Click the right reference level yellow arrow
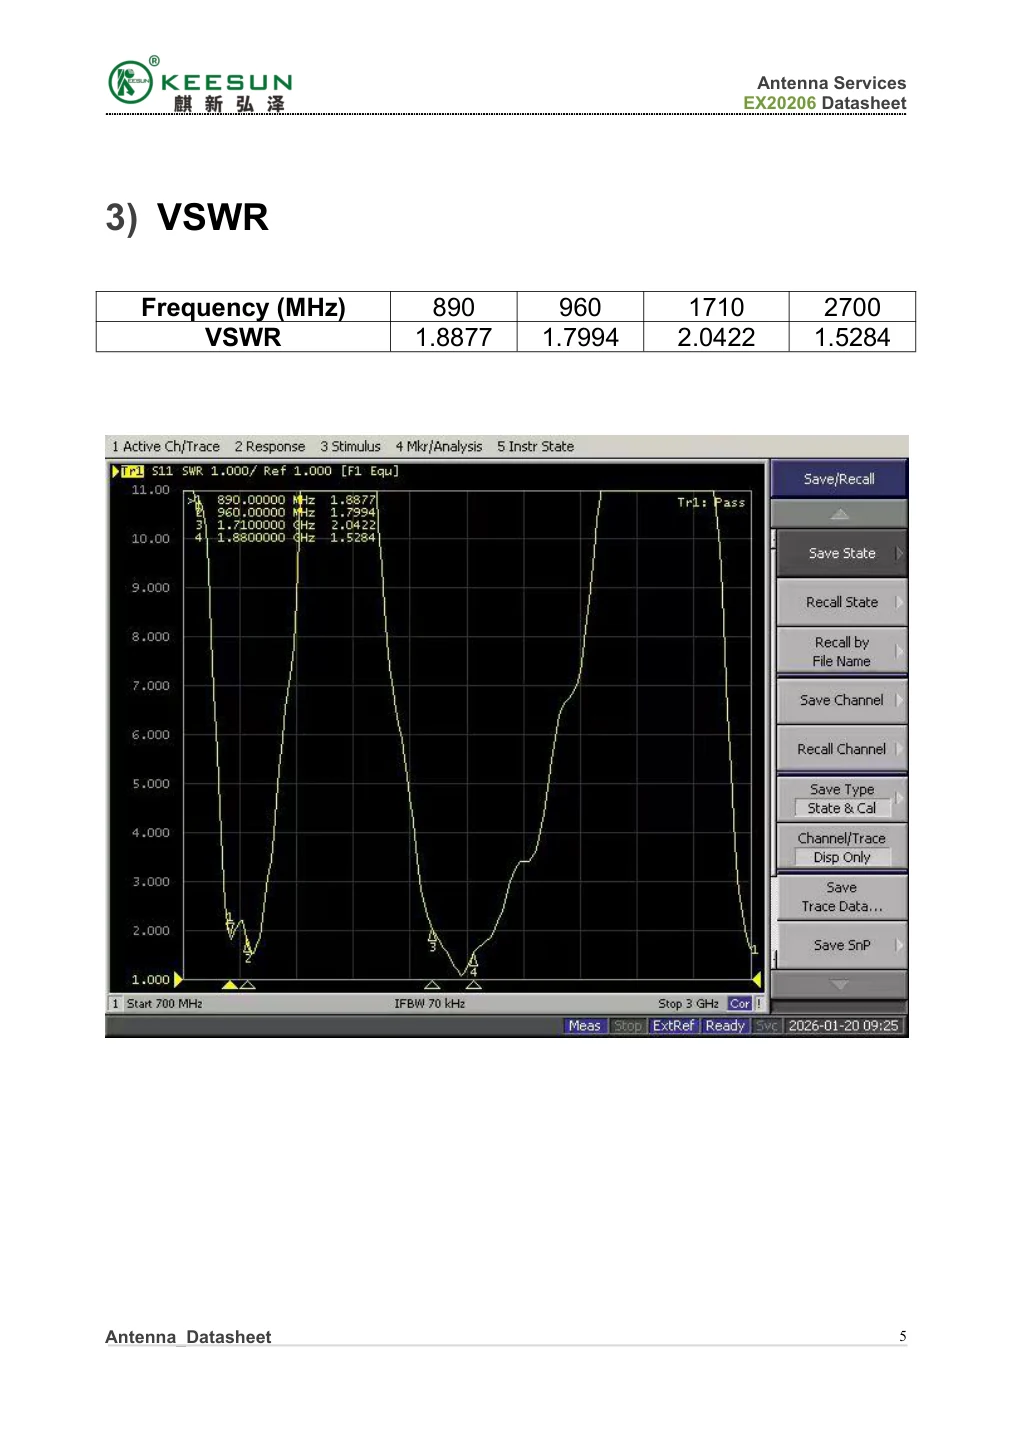 (757, 979)
